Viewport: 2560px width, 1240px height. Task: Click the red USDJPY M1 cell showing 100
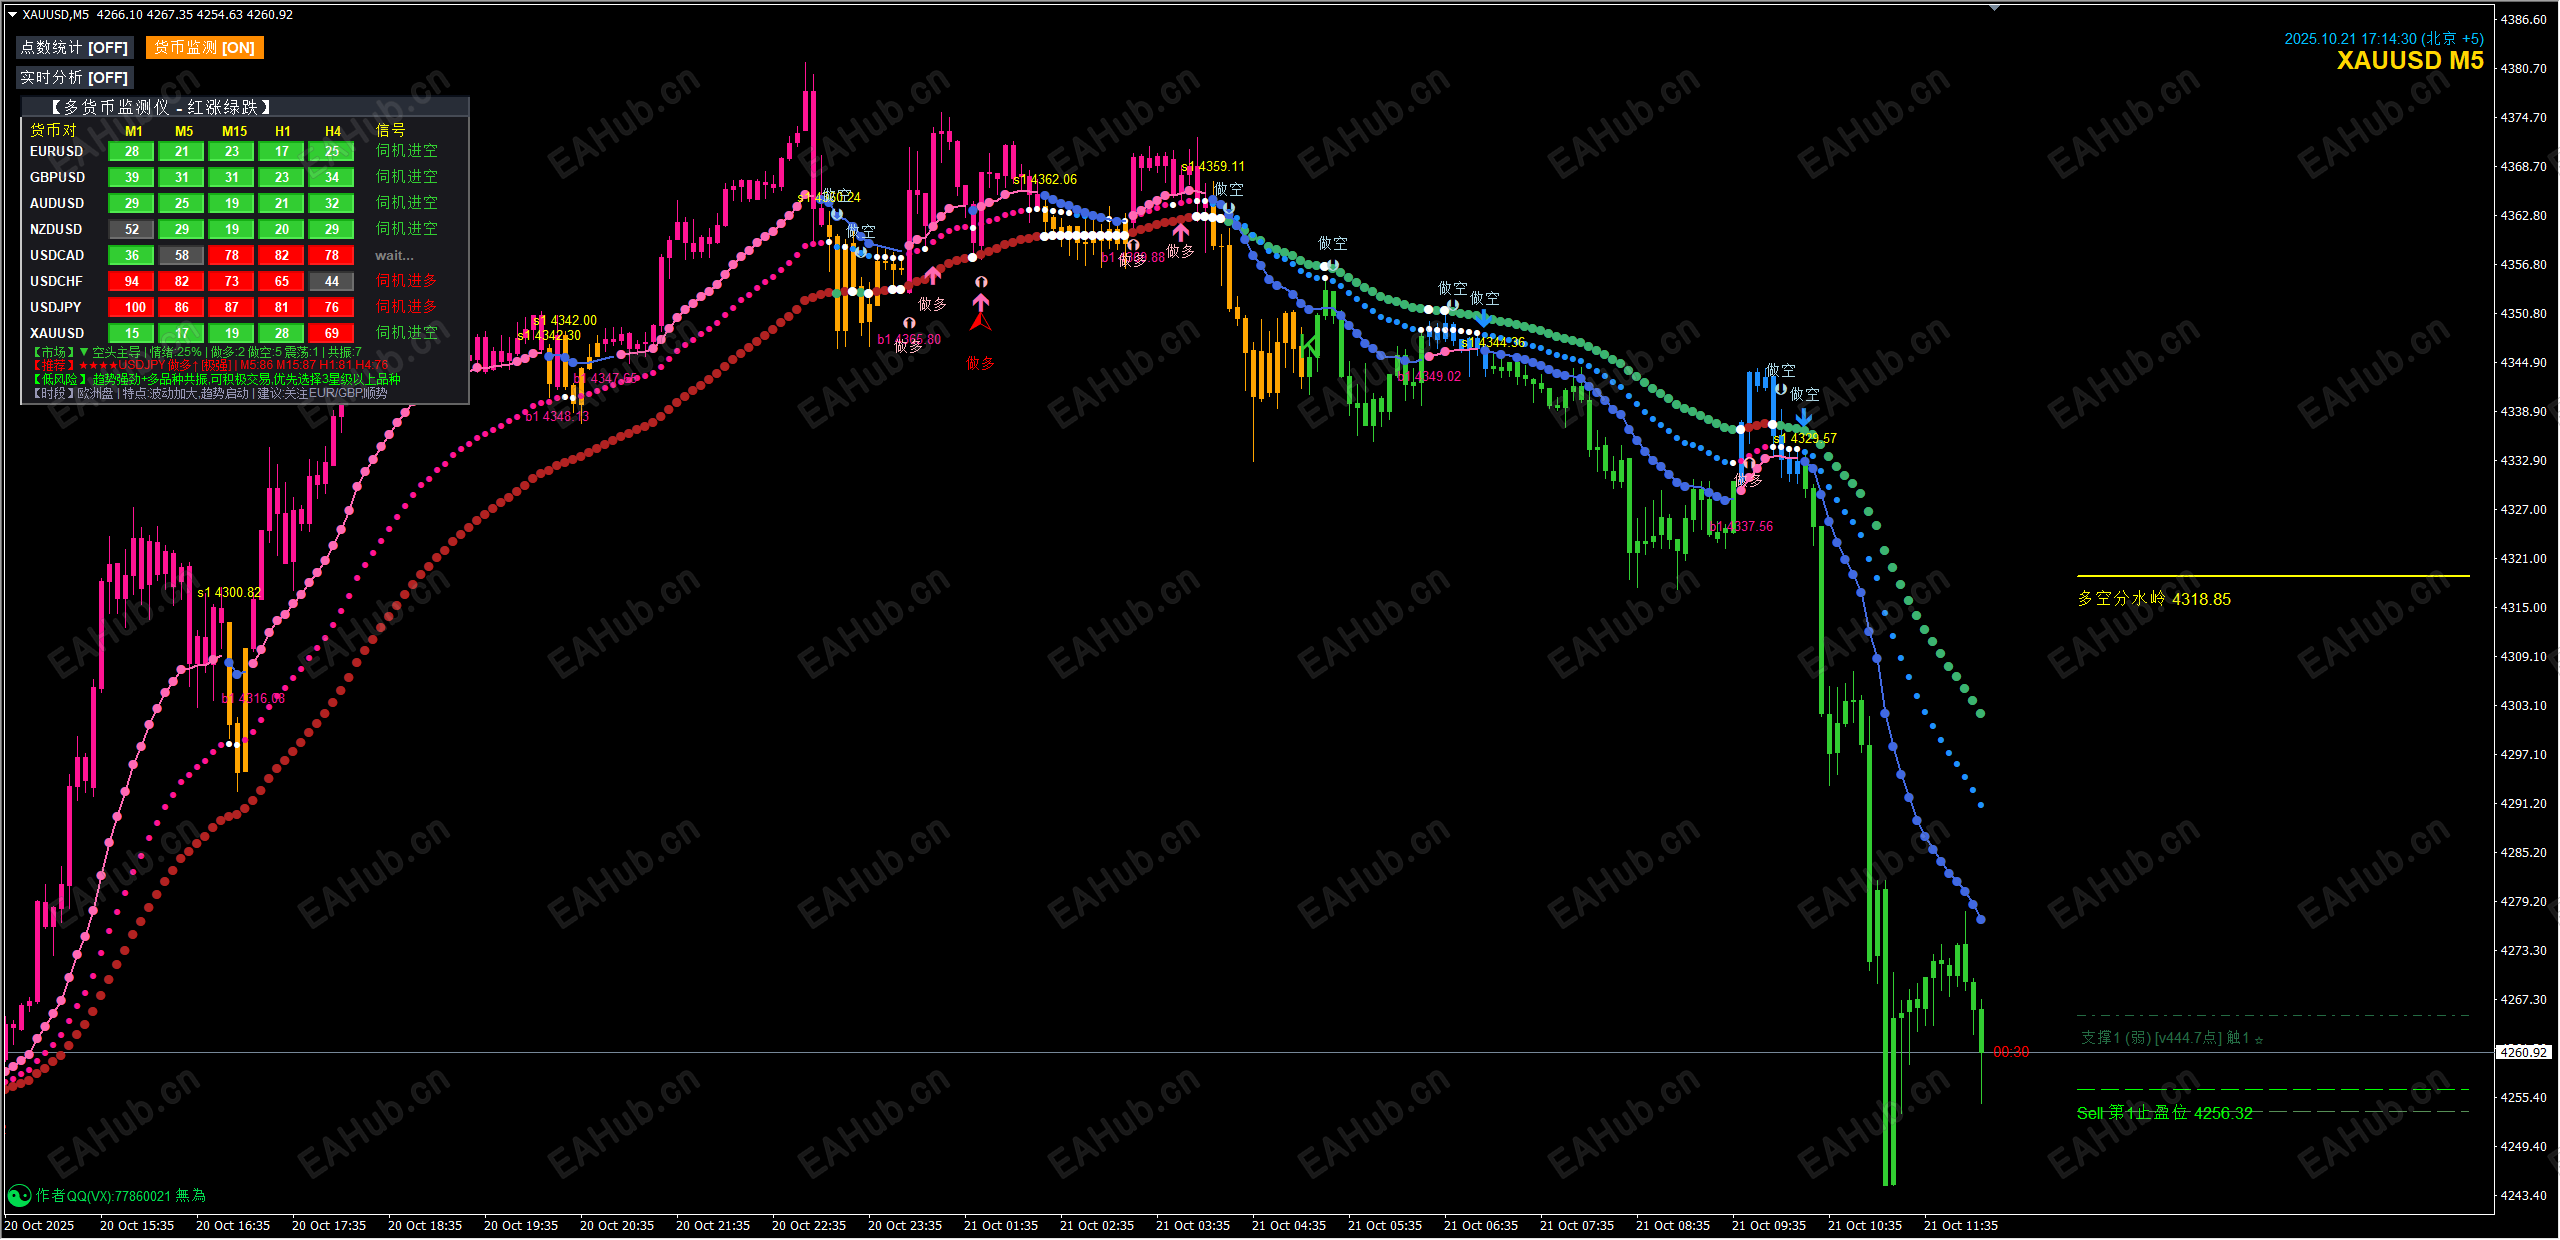pyautogui.click(x=133, y=307)
